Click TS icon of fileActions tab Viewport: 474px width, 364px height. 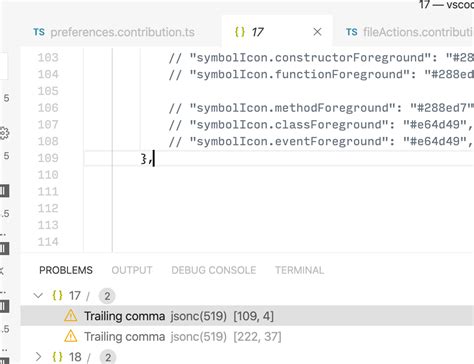pos(351,32)
